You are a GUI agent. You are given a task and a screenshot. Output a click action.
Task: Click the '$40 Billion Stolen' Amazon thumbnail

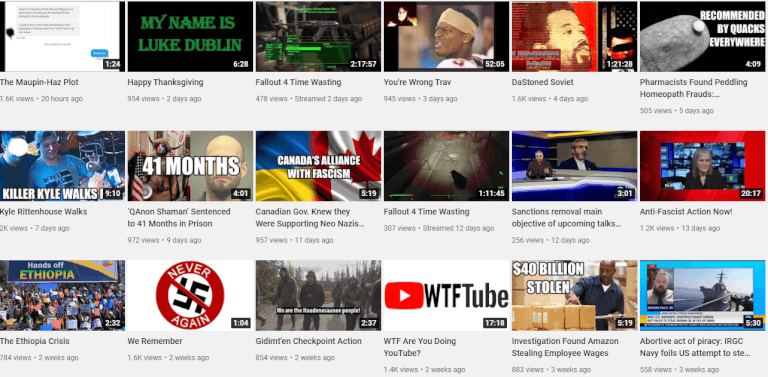coord(574,295)
